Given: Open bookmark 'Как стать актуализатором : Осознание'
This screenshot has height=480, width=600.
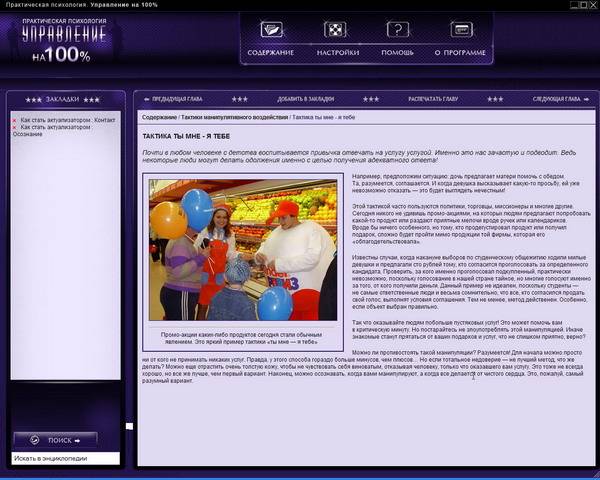Looking at the screenshot, I should click(x=58, y=128).
